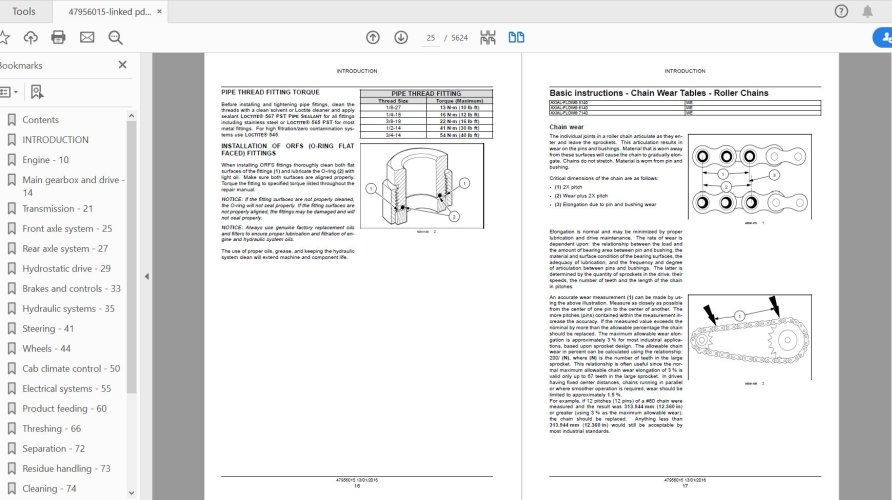Click bookmark icon beside Separation - 72

pyautogui.click(x=11, y=448)
